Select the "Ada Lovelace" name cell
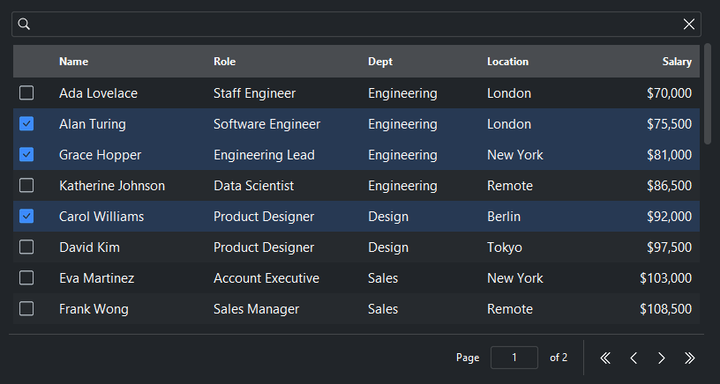720x384 pixels. (98, 93)
